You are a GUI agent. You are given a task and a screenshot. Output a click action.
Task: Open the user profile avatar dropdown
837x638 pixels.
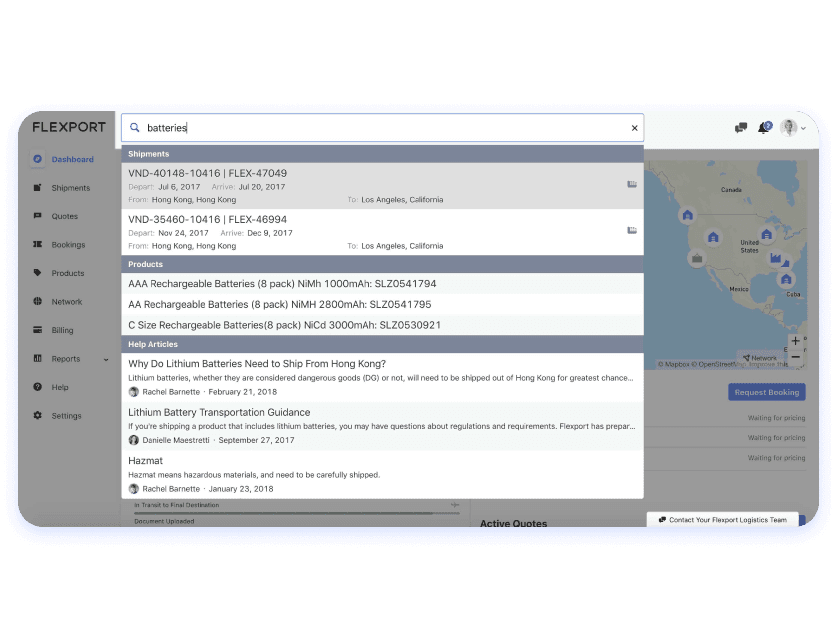pos(792,128)
